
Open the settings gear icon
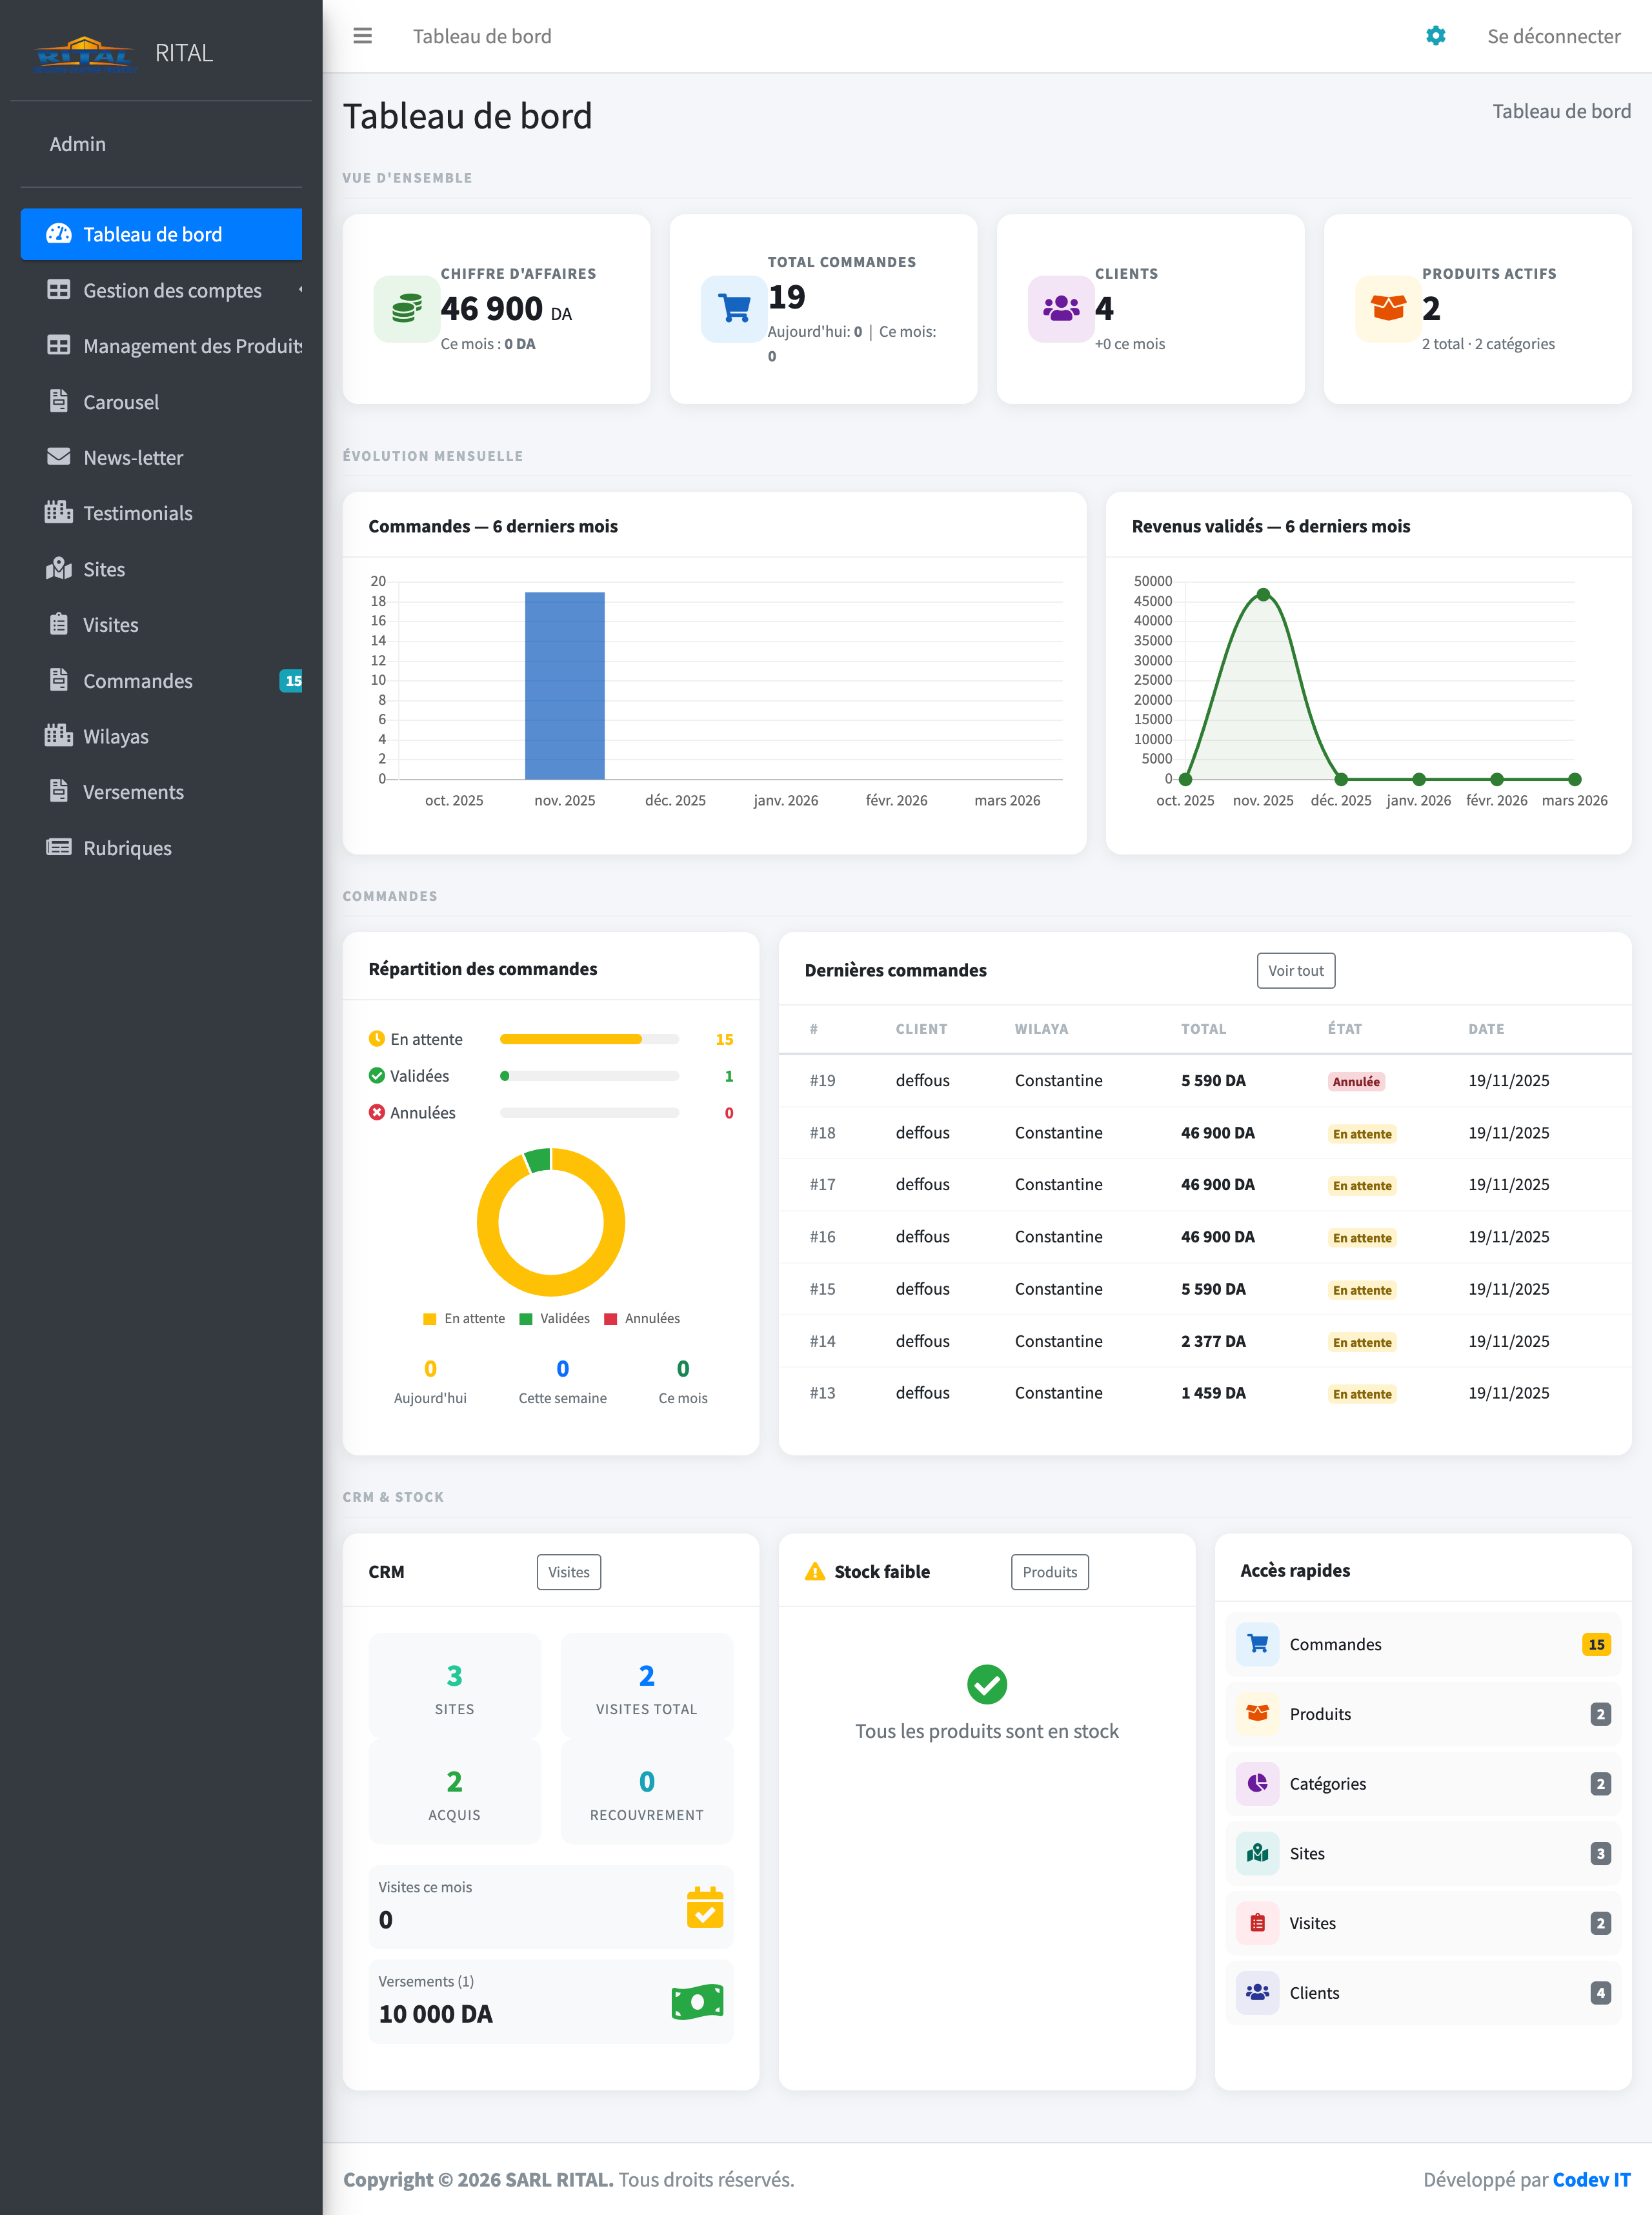coord(1435,36)
